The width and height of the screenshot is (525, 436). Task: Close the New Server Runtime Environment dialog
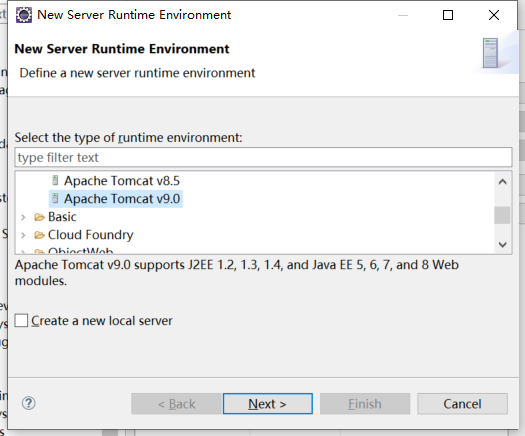tap(494, 15)
